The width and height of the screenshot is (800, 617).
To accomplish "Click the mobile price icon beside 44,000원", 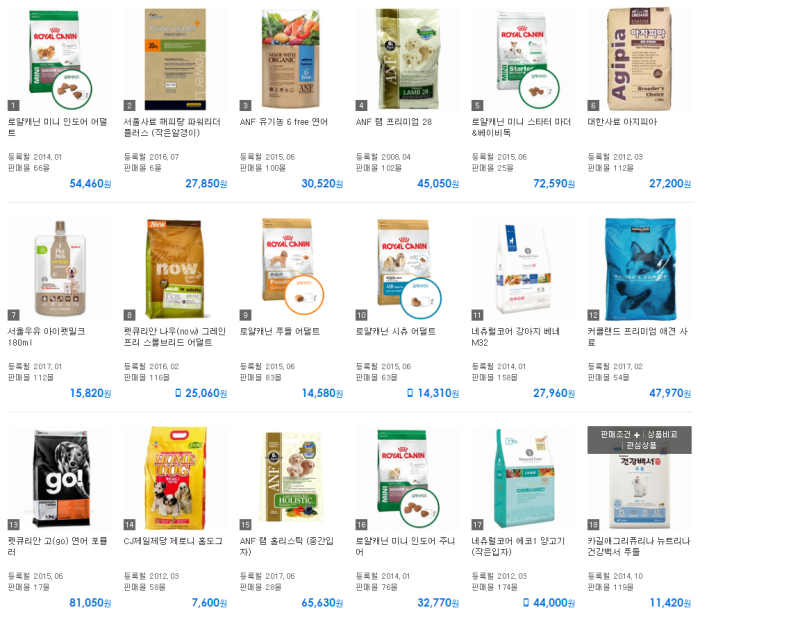I will point(526,603).
